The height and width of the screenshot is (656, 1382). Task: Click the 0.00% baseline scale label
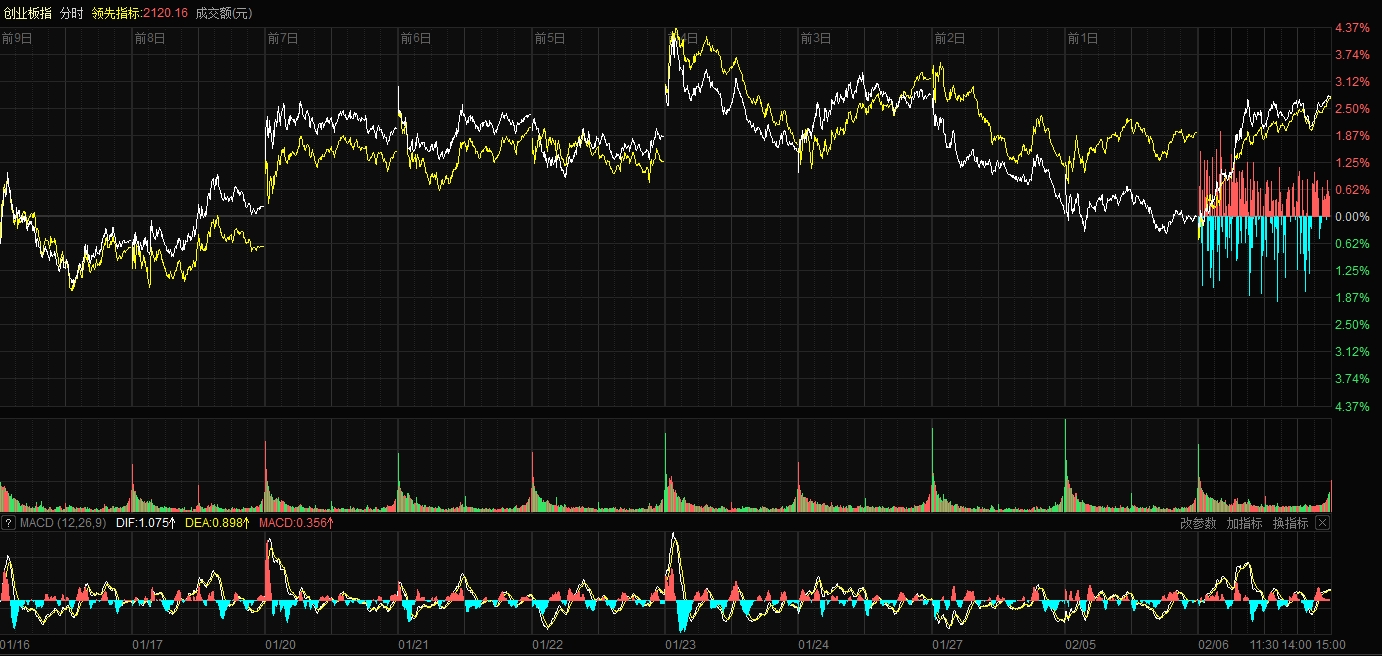[x=1351, y=216]
